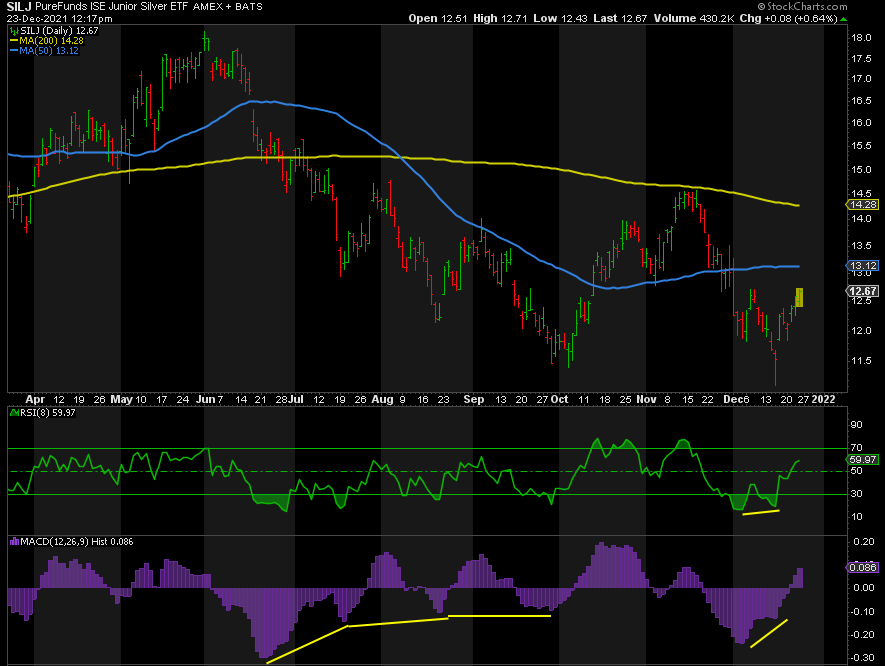This screenshot has height=666, width=885.
Task: Click the 17.5 price axis label
Action: click(x=861, y=59)
